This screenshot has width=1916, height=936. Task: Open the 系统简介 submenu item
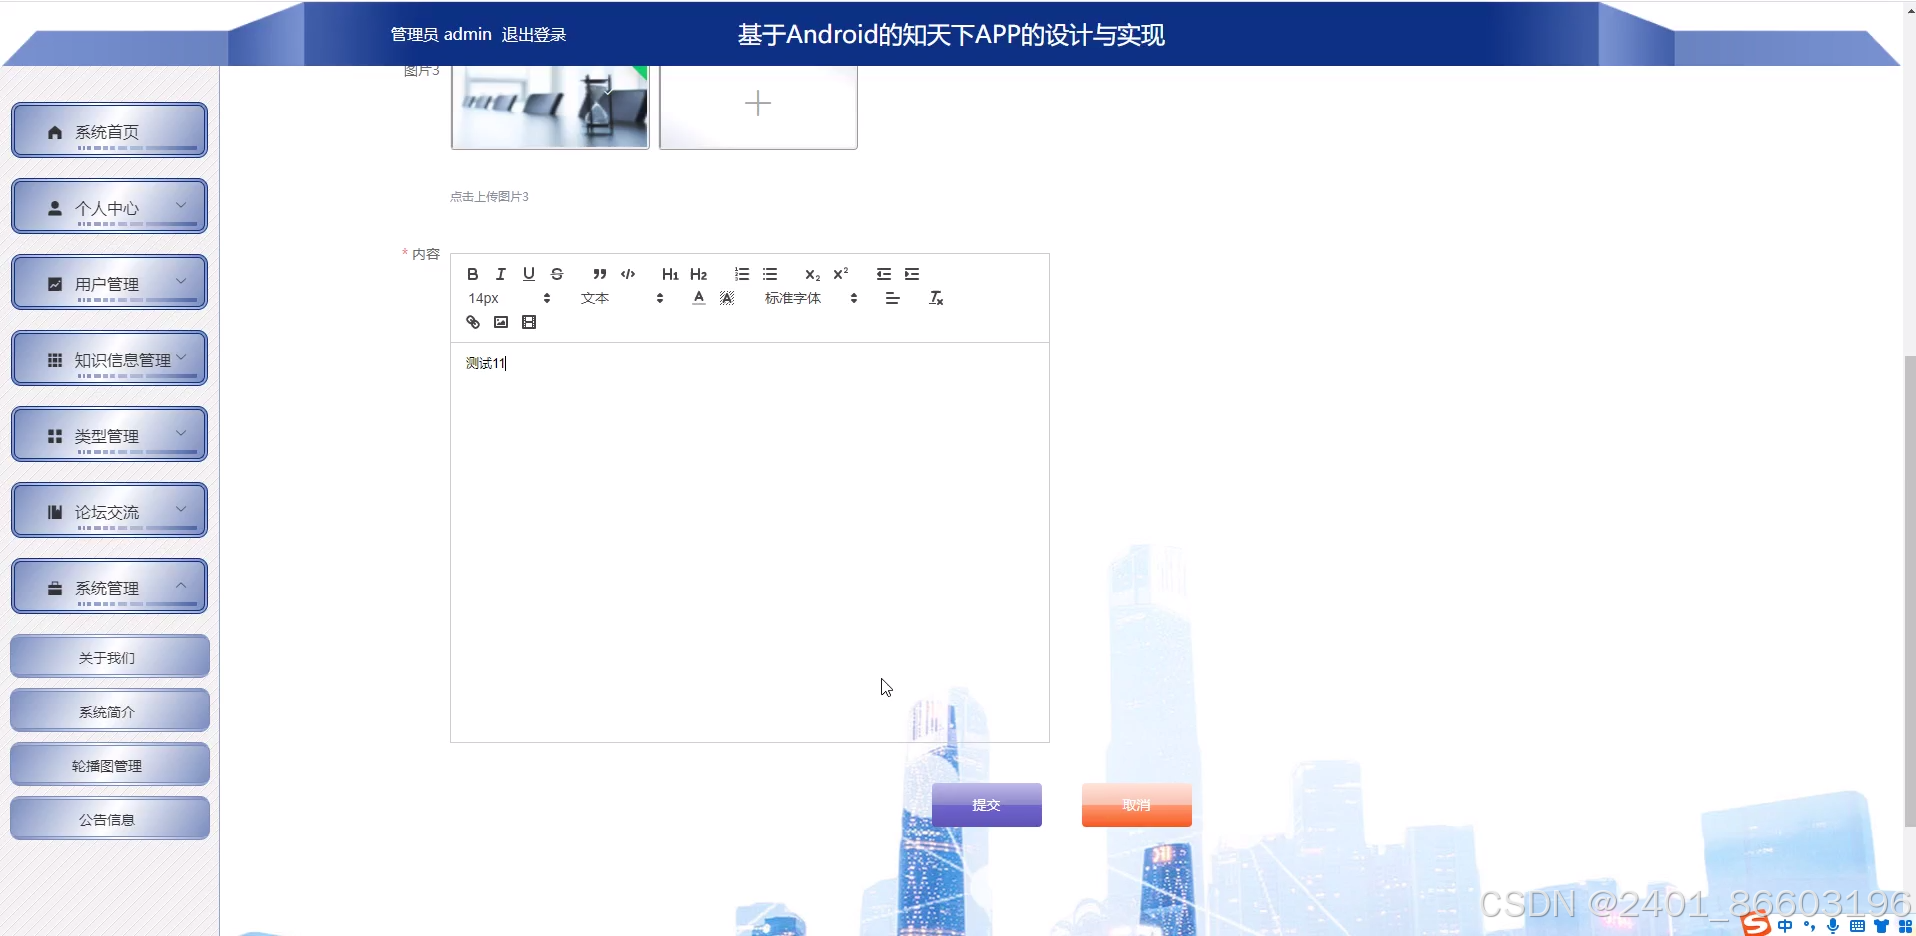[110, 711]
